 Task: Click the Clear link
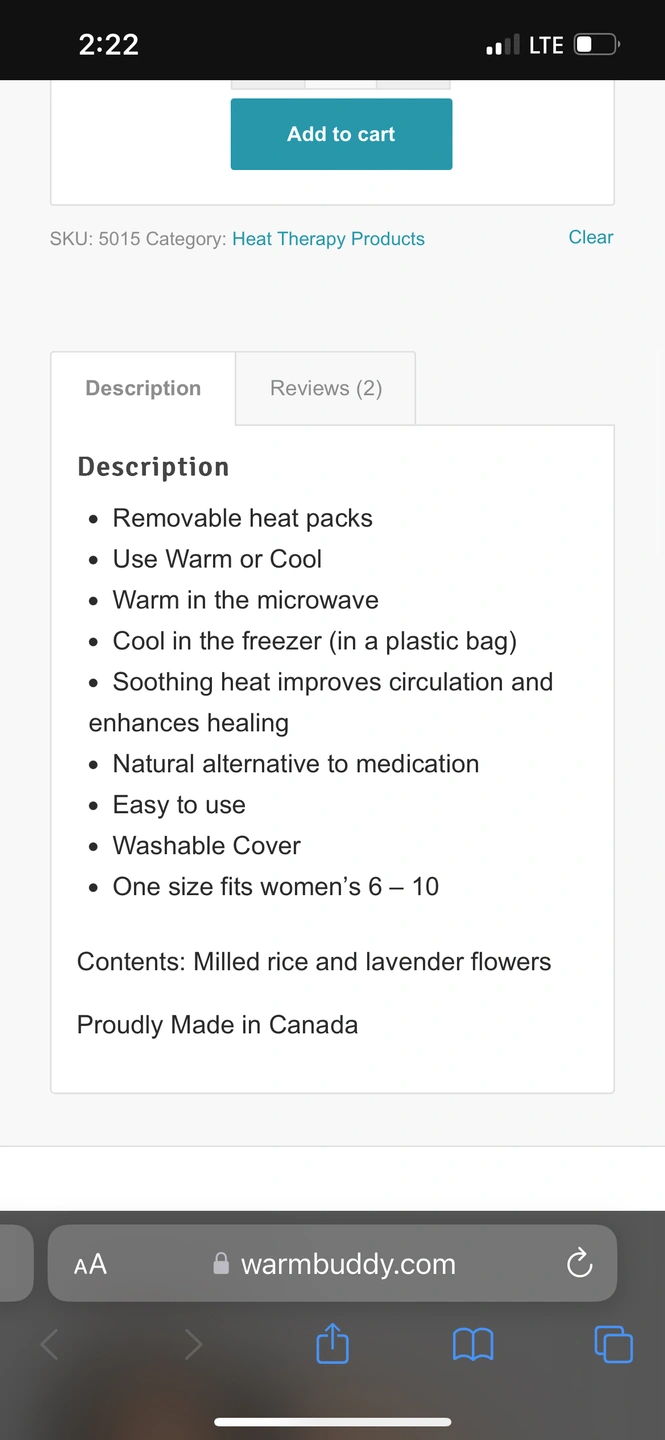click(x=590, y=237)
